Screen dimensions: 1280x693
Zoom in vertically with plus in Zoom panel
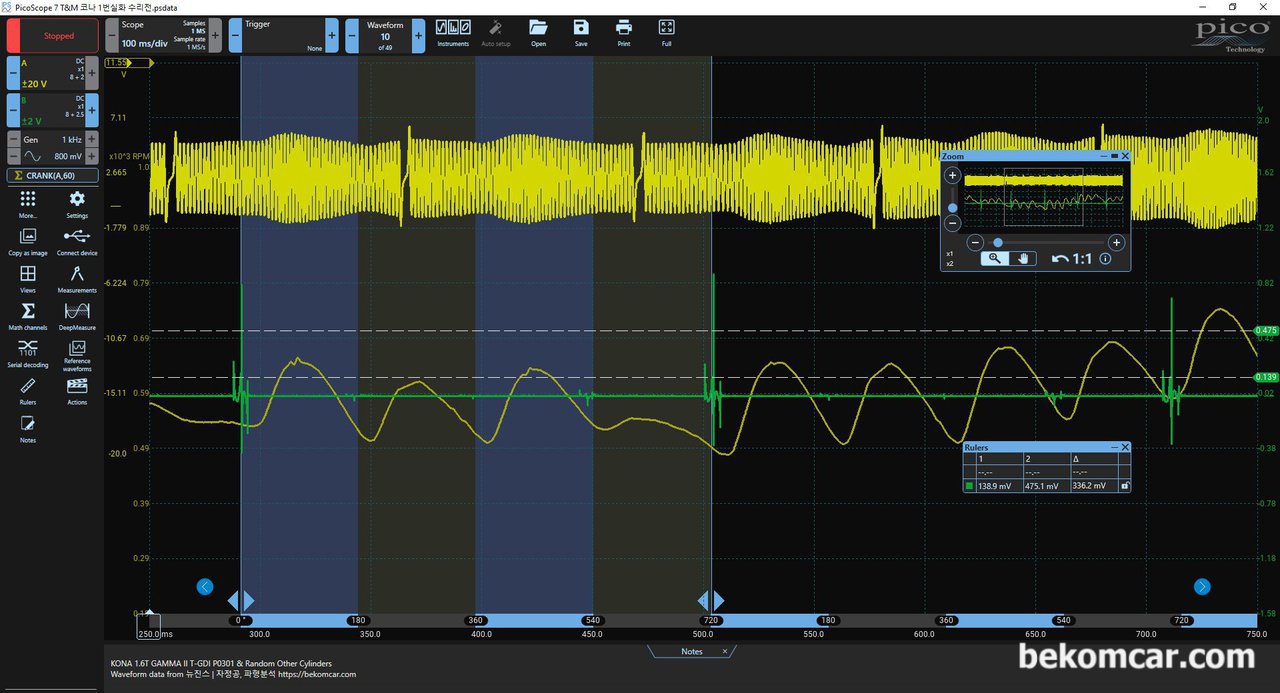(953, 176)
